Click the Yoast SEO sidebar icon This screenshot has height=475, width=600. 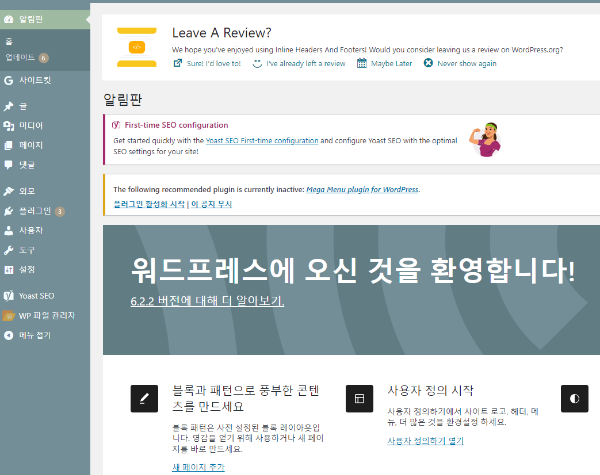[8, 296]
